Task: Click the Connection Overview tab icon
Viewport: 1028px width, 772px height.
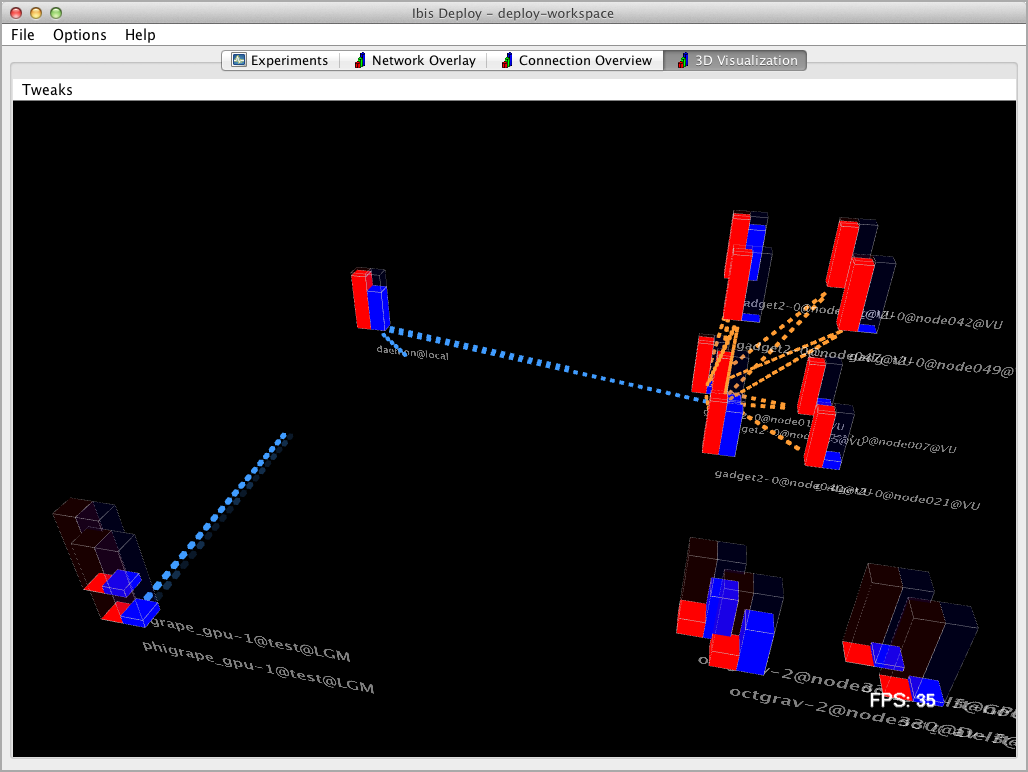Action: [507, 60]
